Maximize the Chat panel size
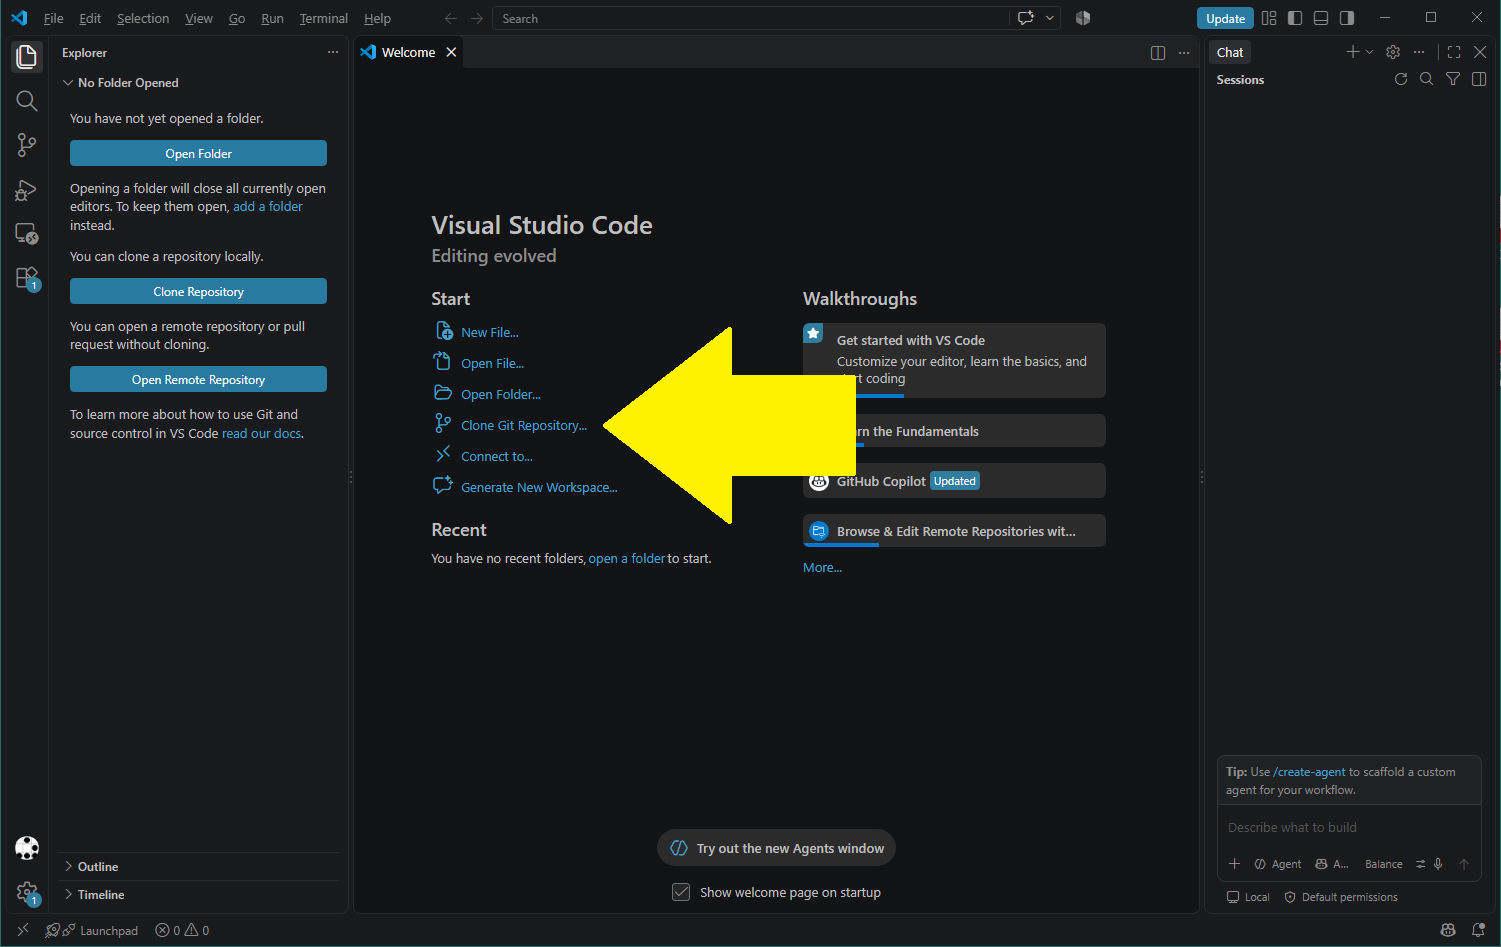Screen dimensions: 1501x947 pos(1454,52)
